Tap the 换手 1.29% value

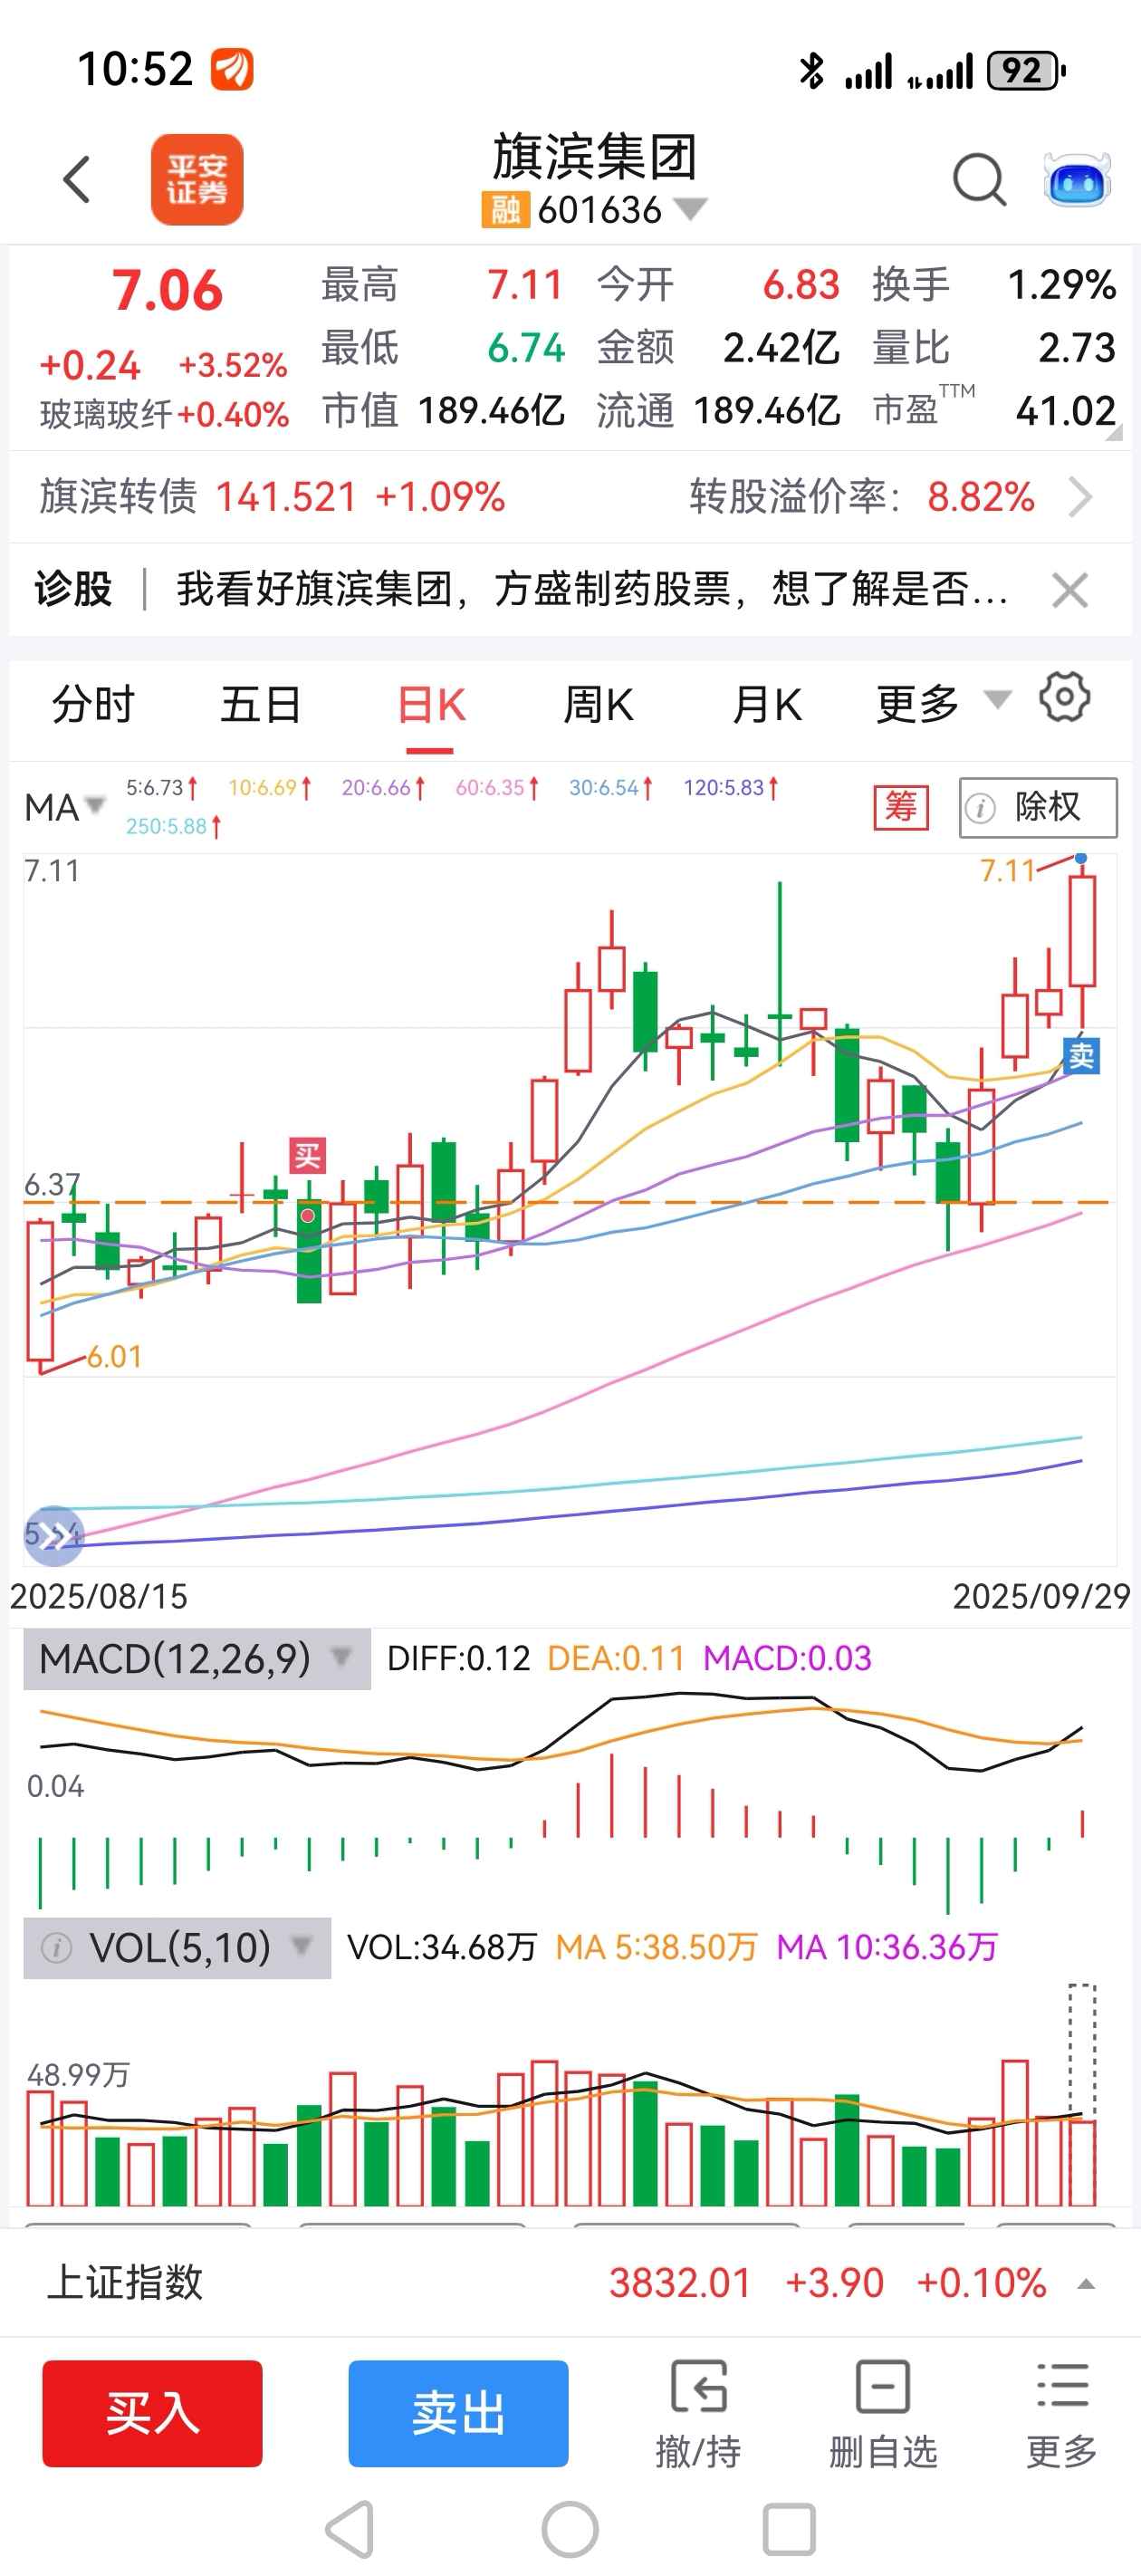click(x=1061, y=285)
